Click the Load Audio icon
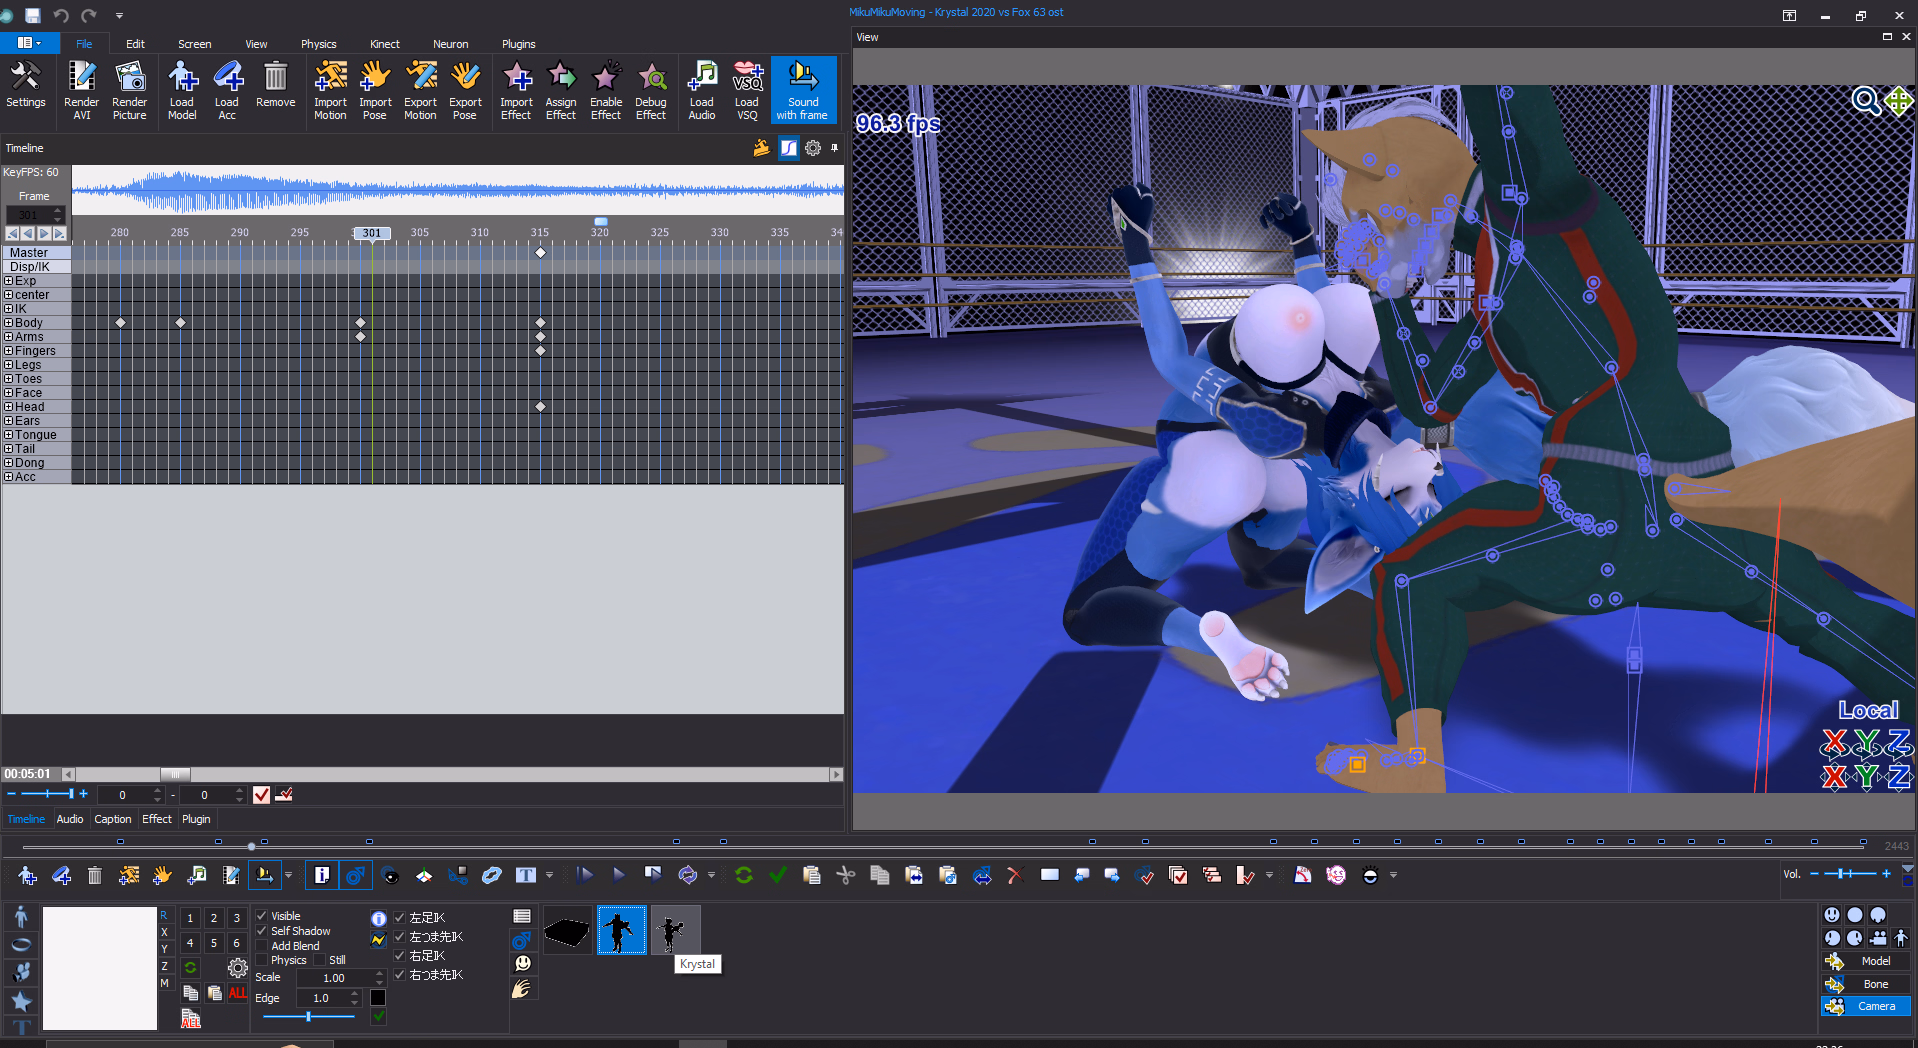Viewport: 1918px width, 1048px height. (702, 89)
